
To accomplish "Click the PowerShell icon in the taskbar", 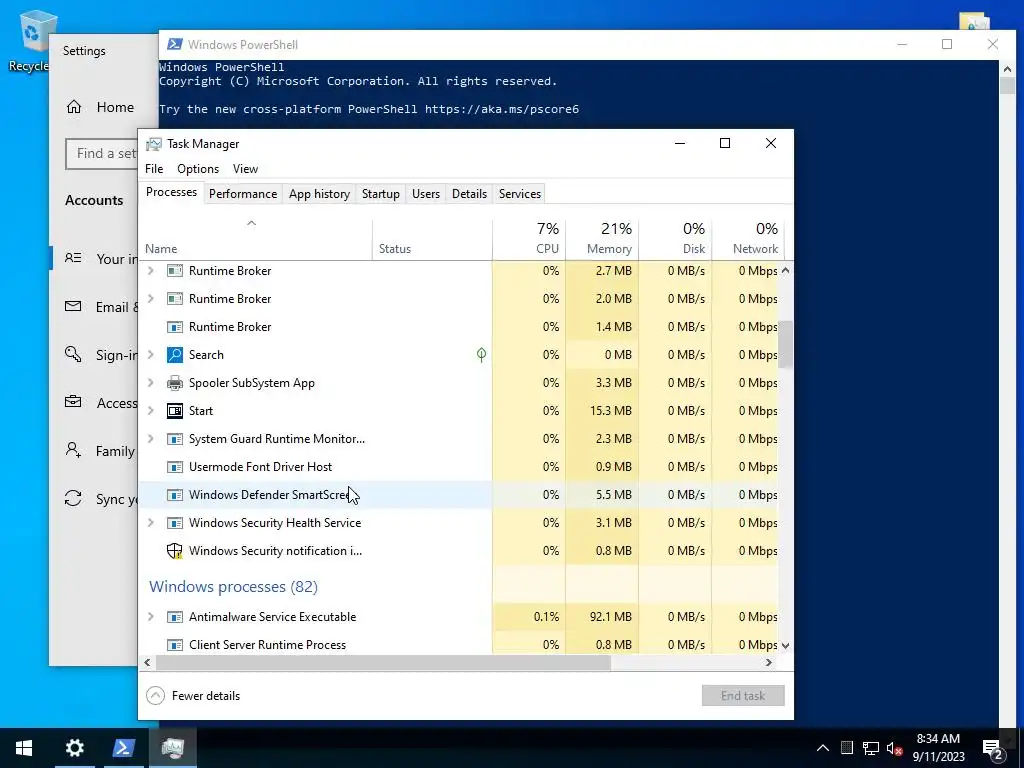I will tap(123, 748).
